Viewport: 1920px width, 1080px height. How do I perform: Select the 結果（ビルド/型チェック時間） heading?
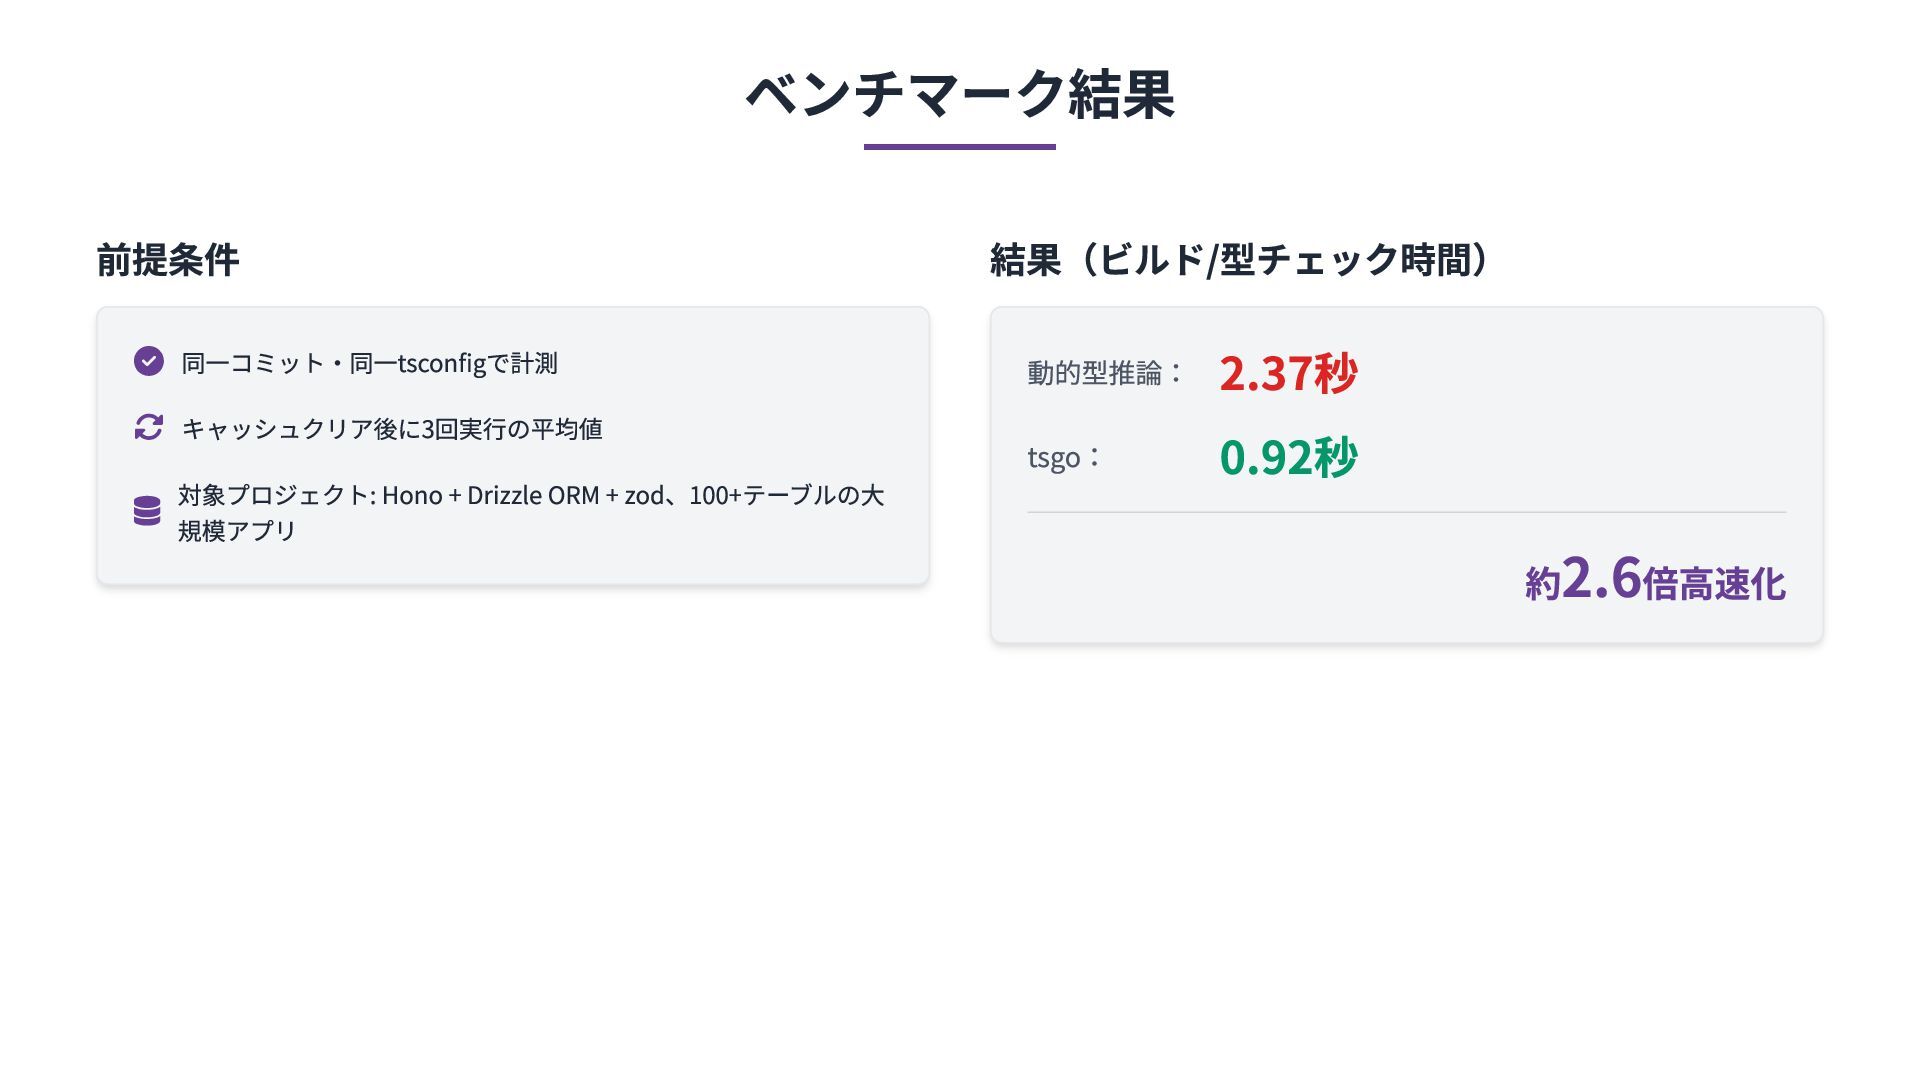pyautogui.click(x=1240, y=260)
